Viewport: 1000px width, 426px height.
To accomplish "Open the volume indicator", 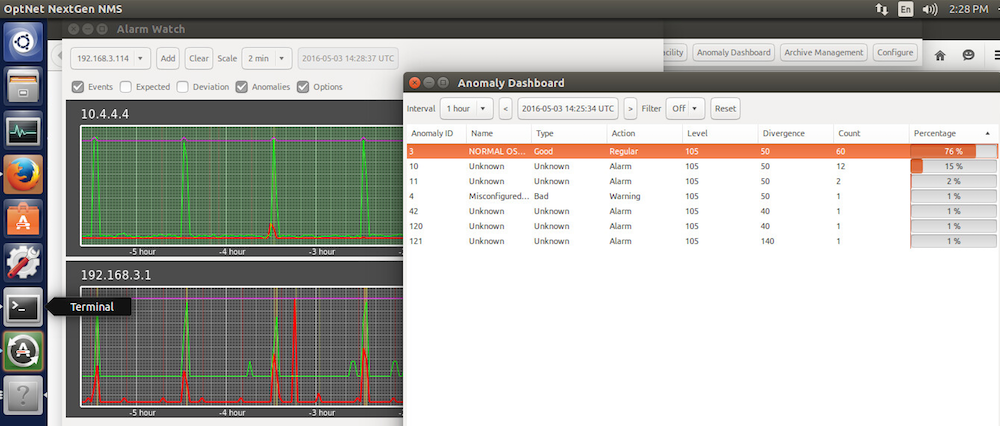I will (930, 9).
